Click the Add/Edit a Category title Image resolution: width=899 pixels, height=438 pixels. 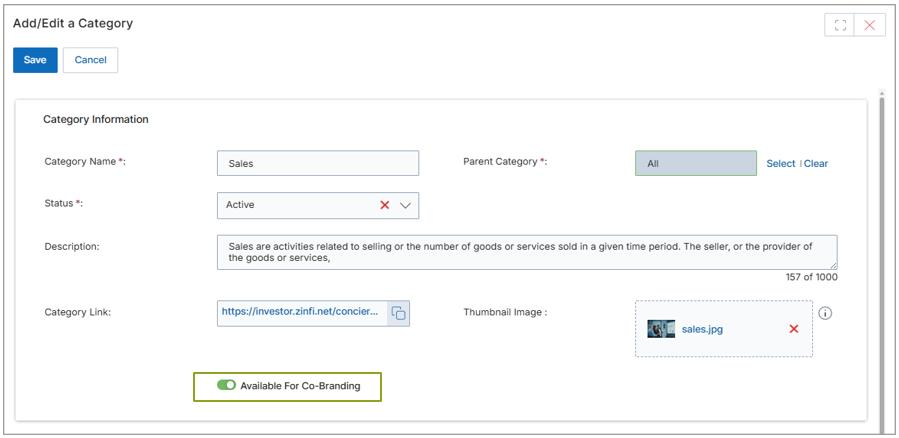73,24
